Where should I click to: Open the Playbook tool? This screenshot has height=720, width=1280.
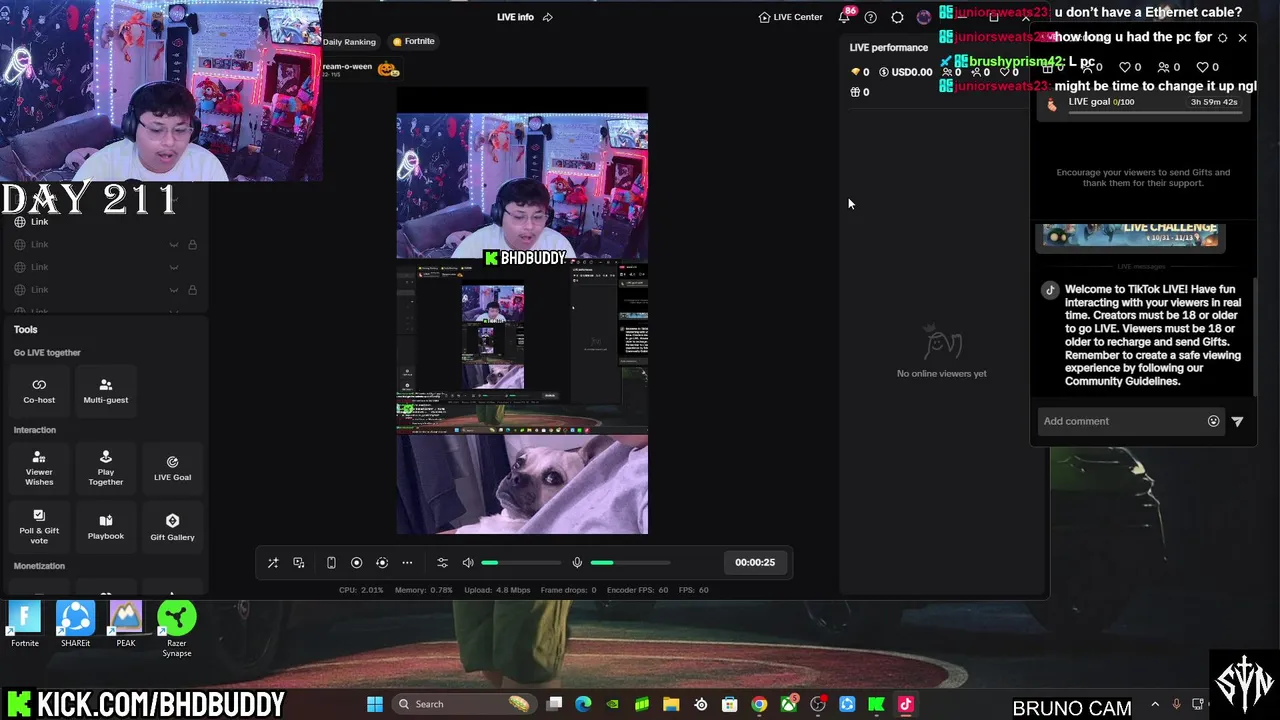click(106, 527)
